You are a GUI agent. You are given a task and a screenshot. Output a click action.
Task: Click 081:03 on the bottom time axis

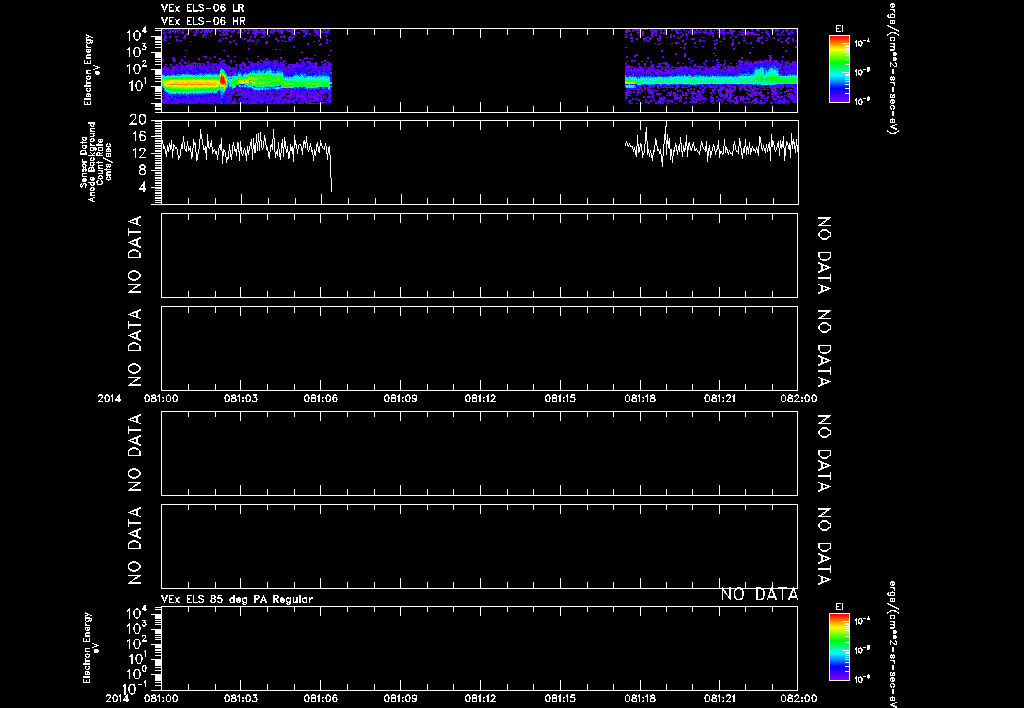(x=241, y=698)
